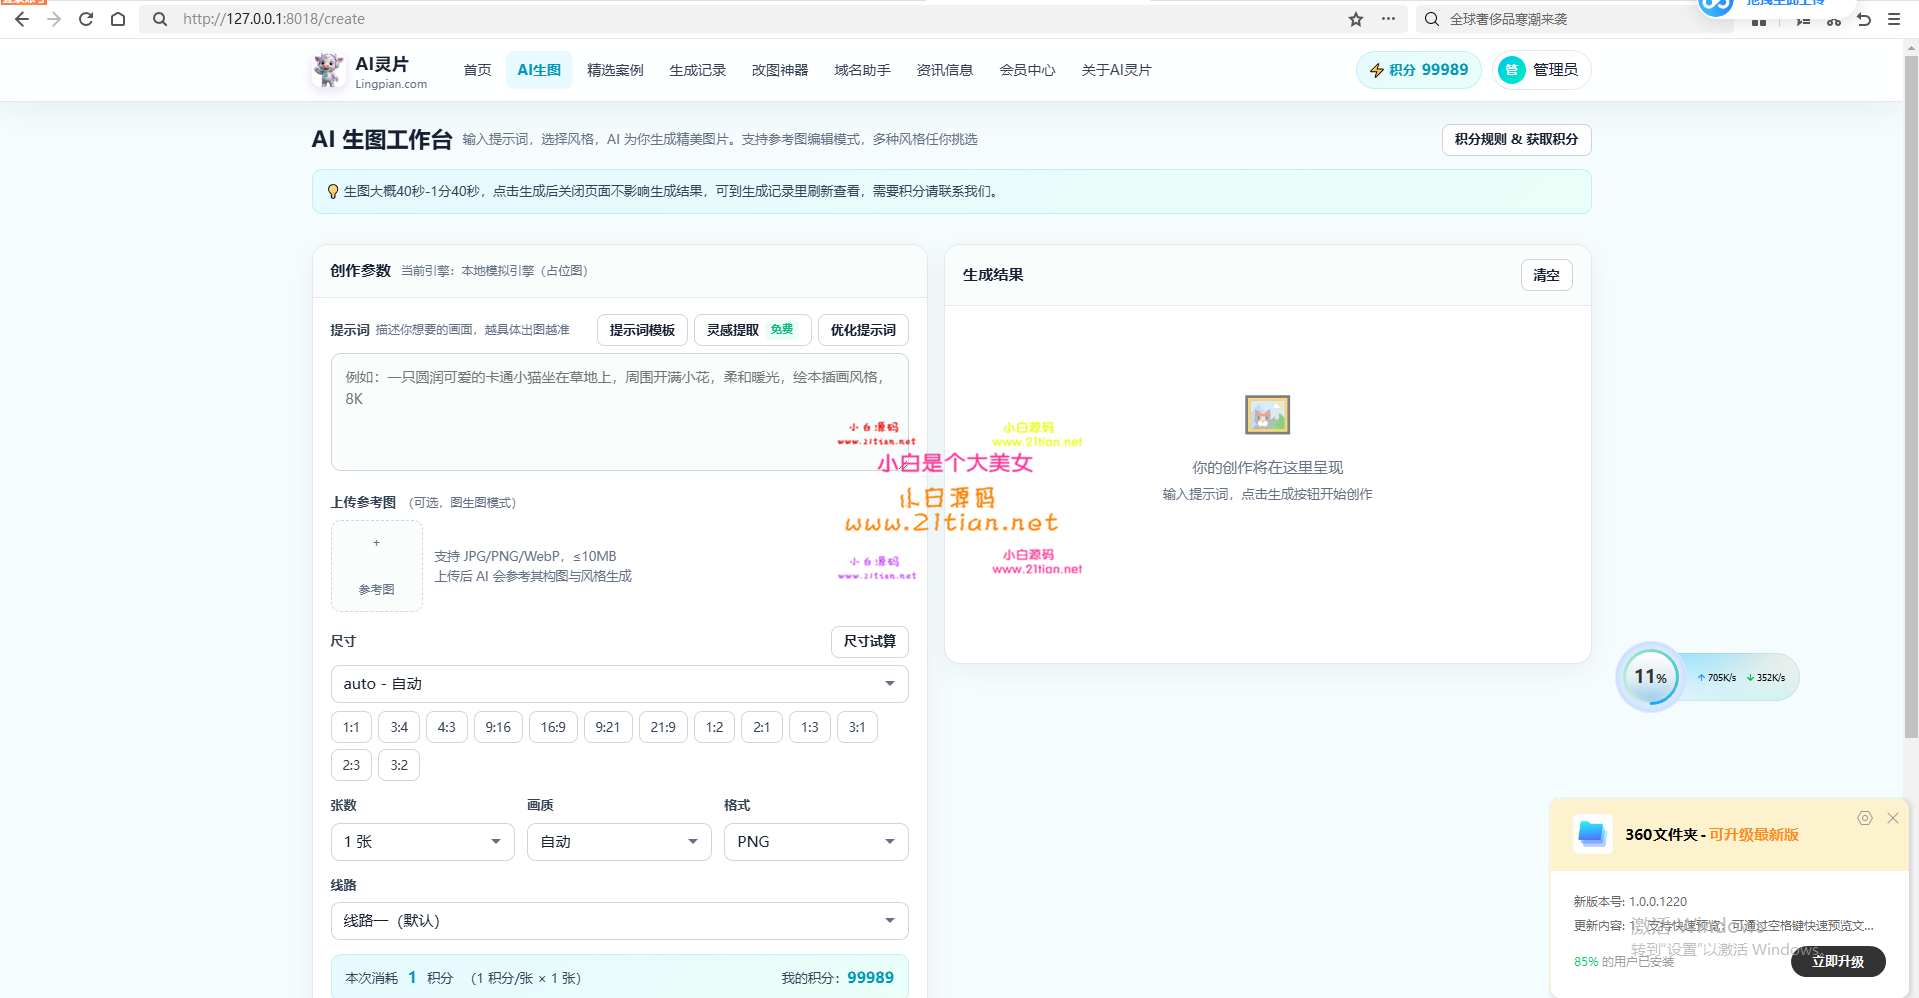Click 立即升级 on the 360 popup
1919x998 pixels.
[x=1838, y=961]
